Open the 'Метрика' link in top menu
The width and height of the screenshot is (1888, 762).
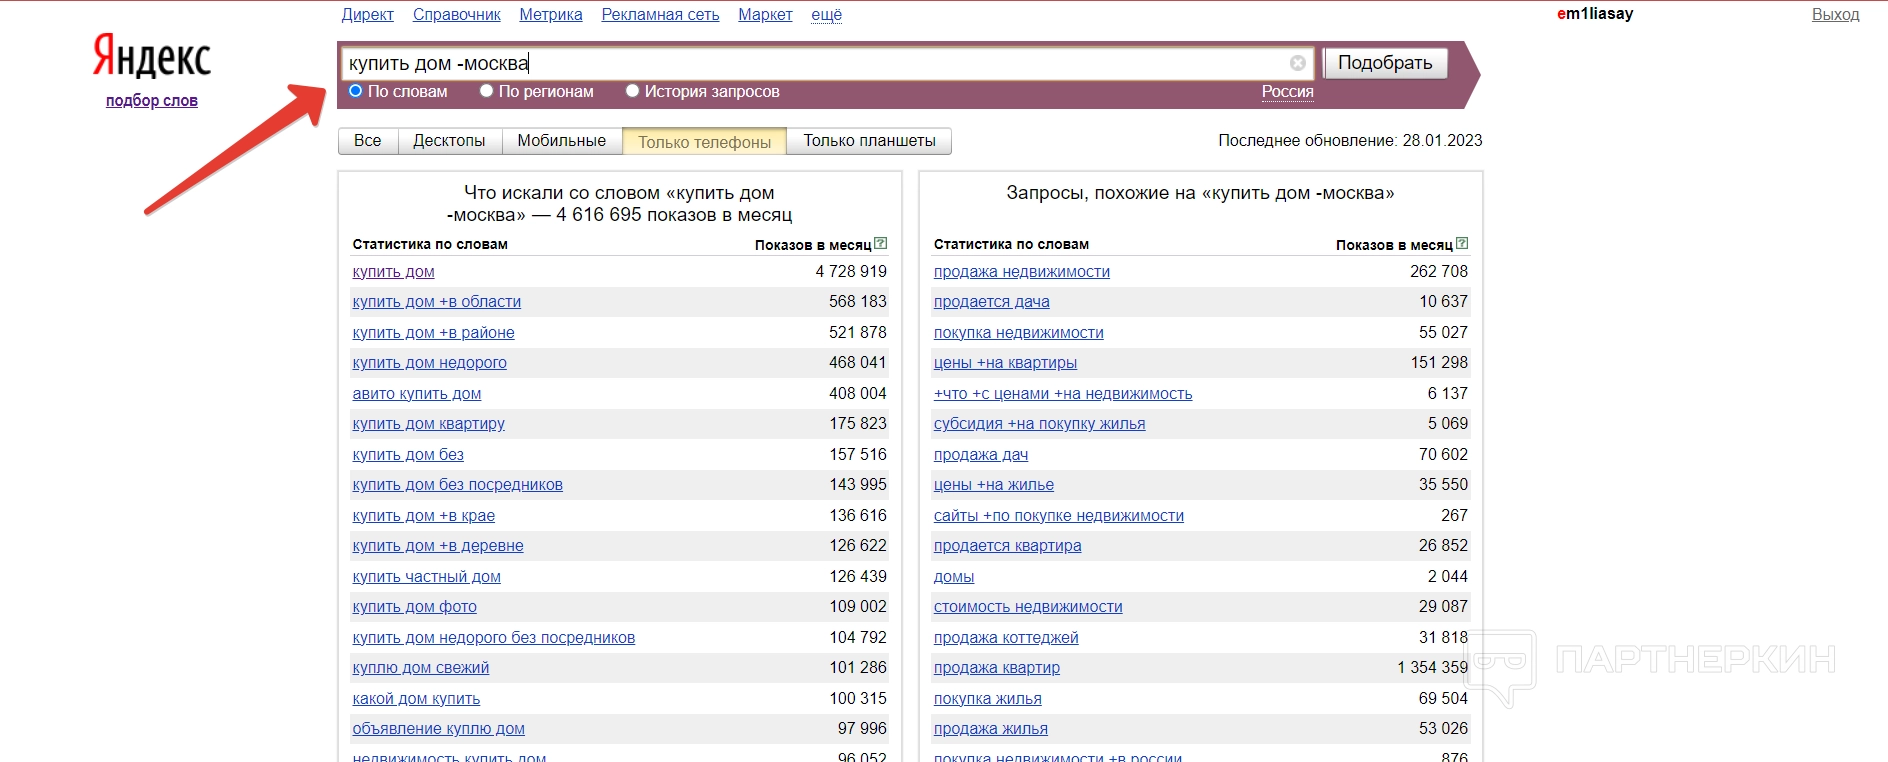coord(550,14)
